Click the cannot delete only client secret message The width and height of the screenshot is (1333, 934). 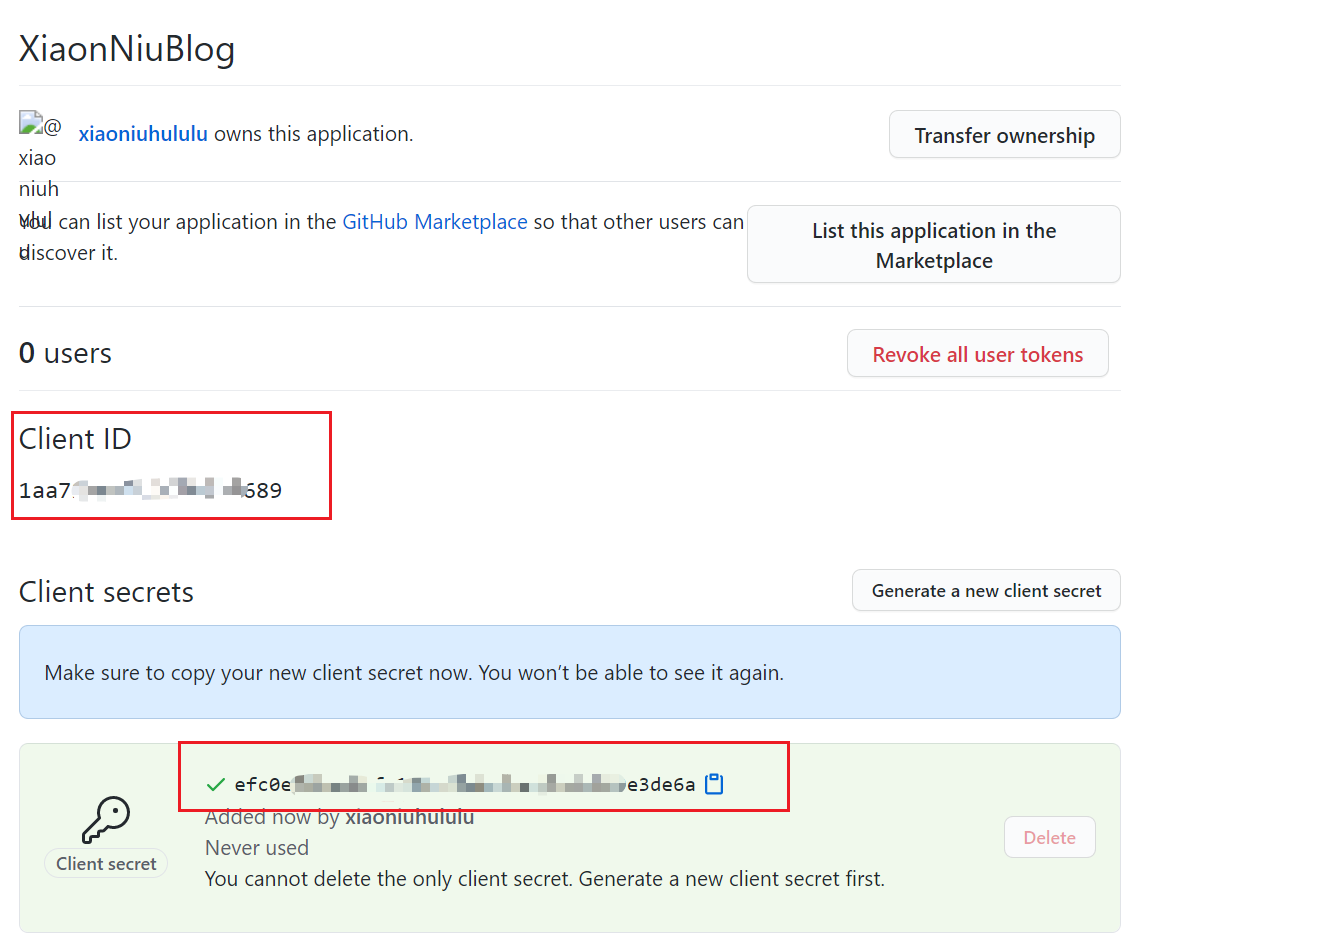pos(545,879)
